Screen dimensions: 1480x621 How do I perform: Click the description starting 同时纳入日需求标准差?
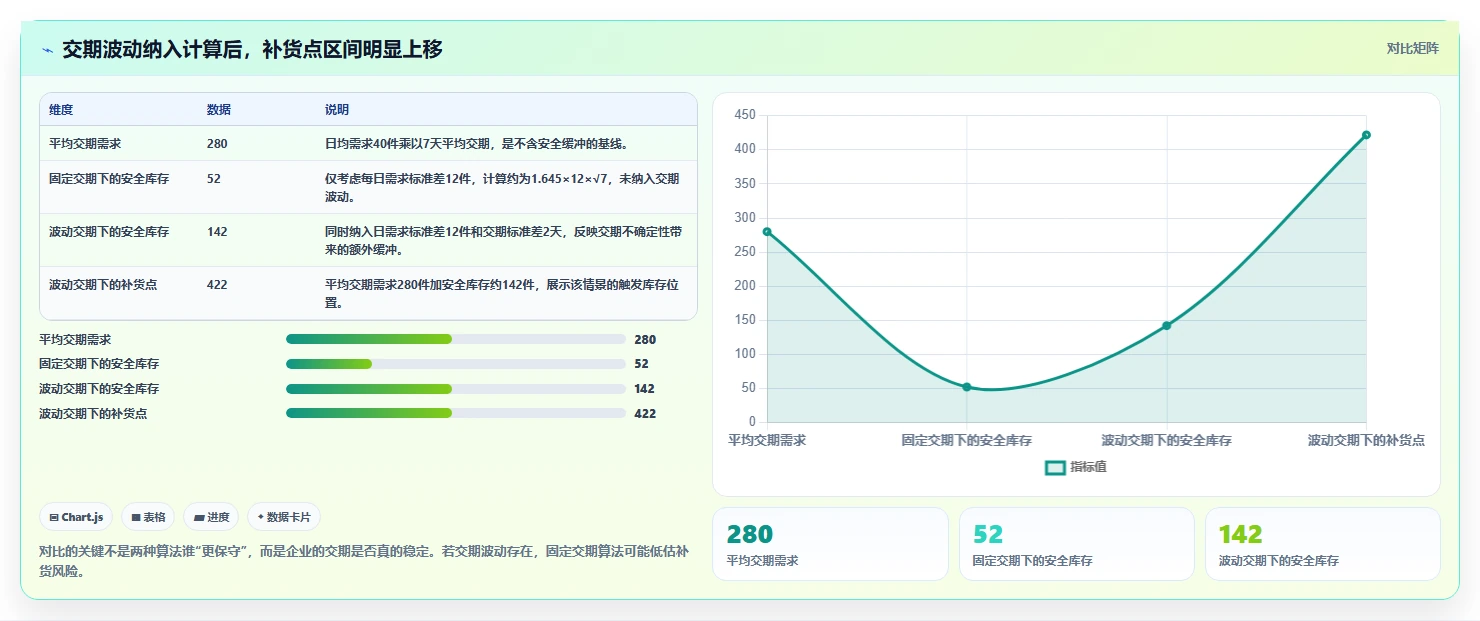click(x=504, y=240)
